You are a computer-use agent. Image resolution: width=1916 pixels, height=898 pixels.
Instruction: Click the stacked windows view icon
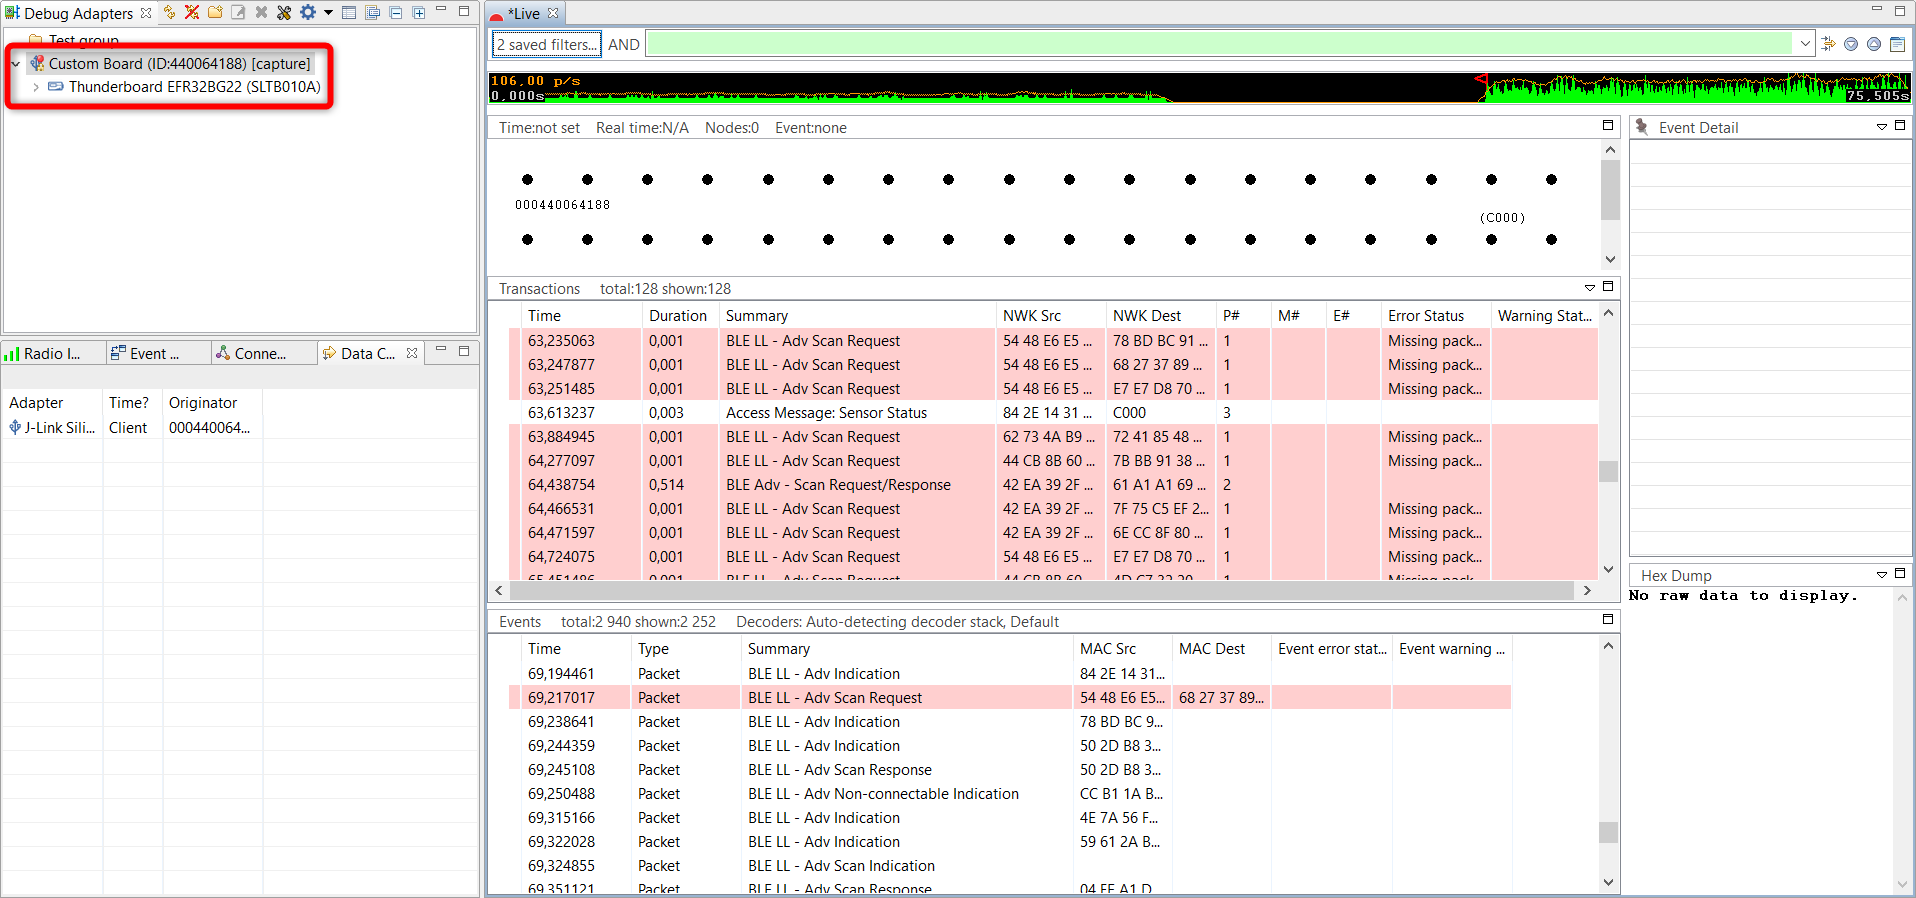coord(372,12)
